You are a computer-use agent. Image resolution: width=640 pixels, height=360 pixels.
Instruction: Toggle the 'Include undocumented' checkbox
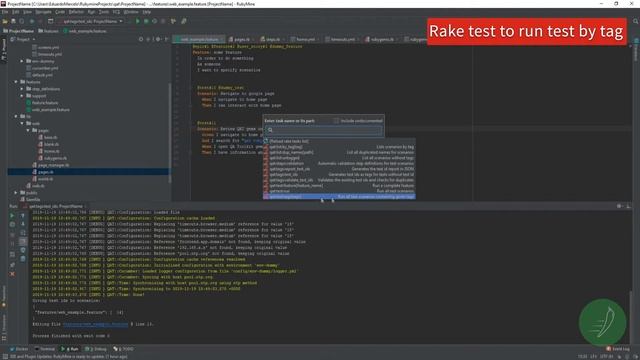[336, 121]
